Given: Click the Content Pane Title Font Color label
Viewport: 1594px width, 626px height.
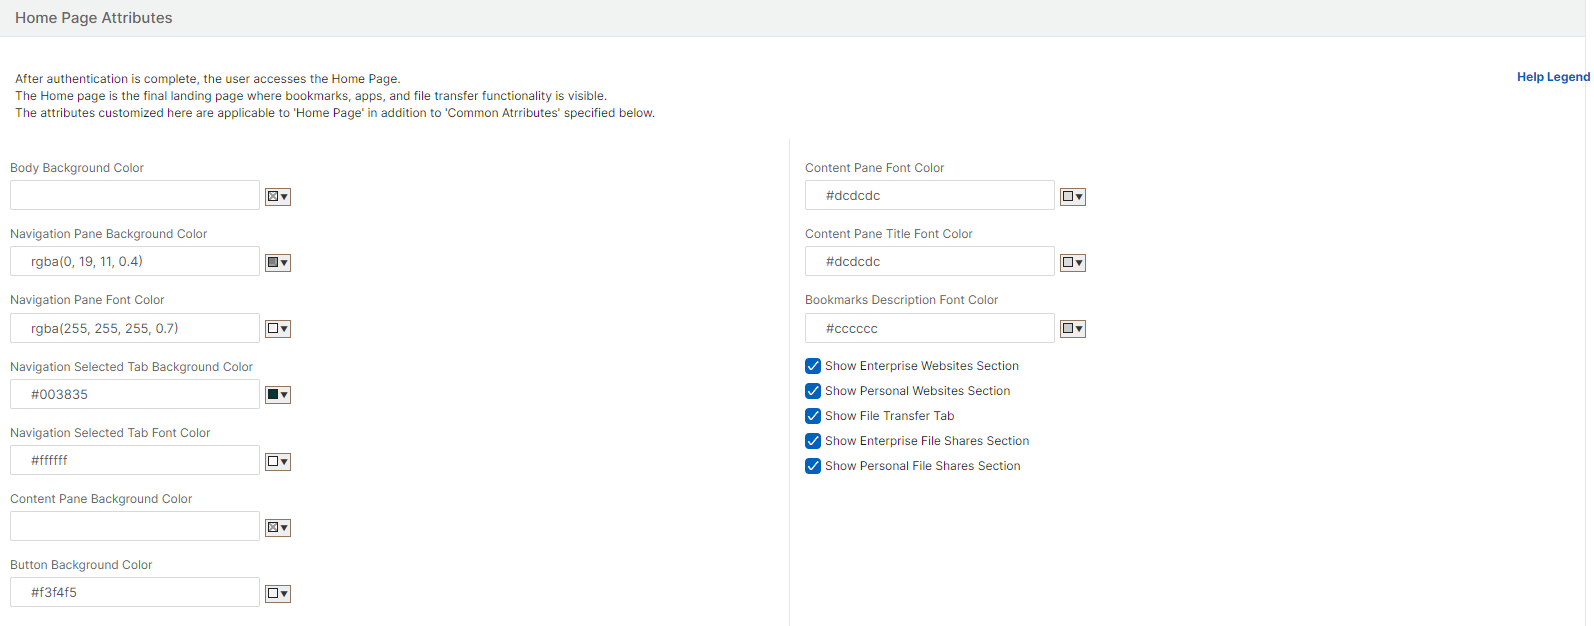Looking at the screenshot, I should pyautogui.click(x=889, y=234).
